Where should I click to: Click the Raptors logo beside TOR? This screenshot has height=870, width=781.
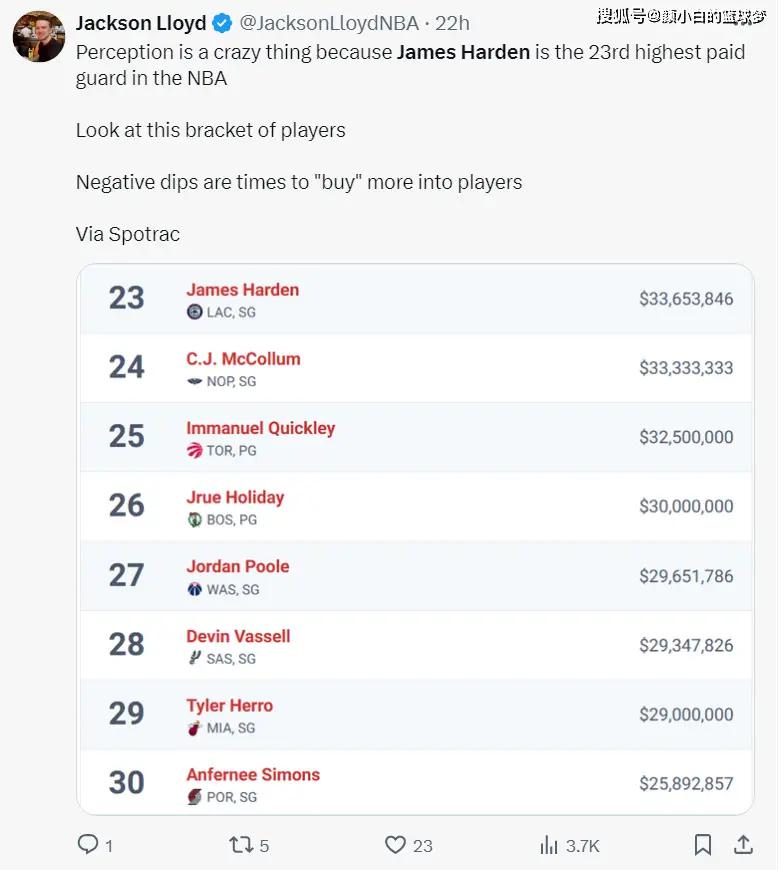tap(194, 450)
